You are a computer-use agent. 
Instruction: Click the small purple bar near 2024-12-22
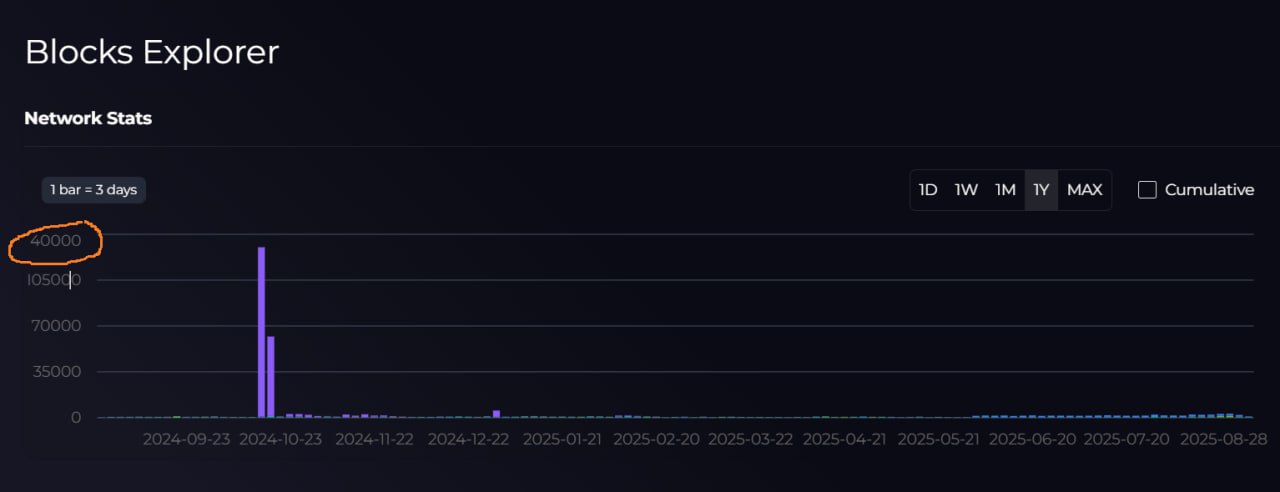pyautogui.click(x=496, y=413)
